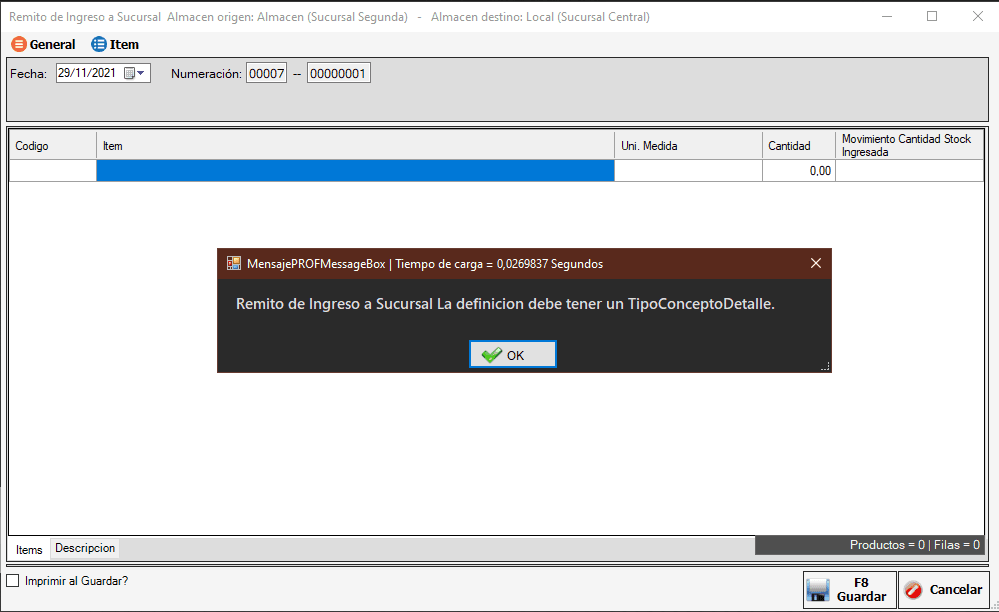Click the orange General menu icon
This screenshot has width=999, height=612.
click(x=18, y=45)
